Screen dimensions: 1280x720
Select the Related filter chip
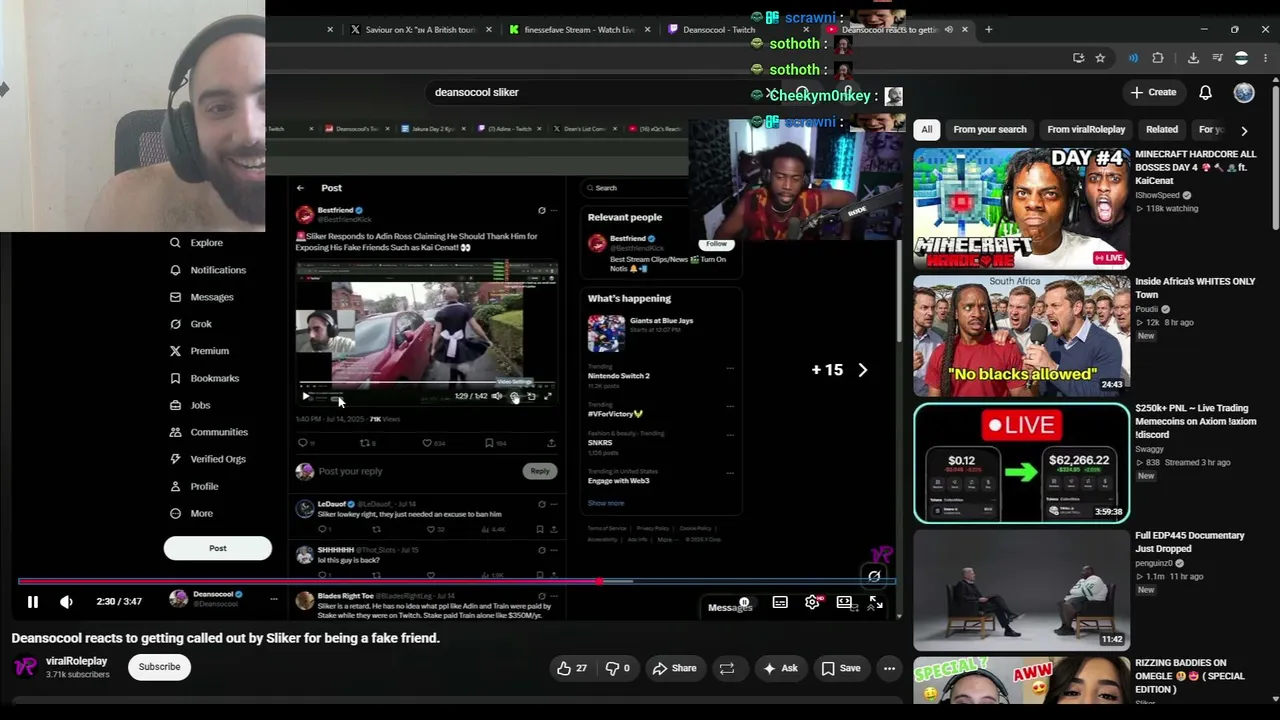pos(1161,129)
